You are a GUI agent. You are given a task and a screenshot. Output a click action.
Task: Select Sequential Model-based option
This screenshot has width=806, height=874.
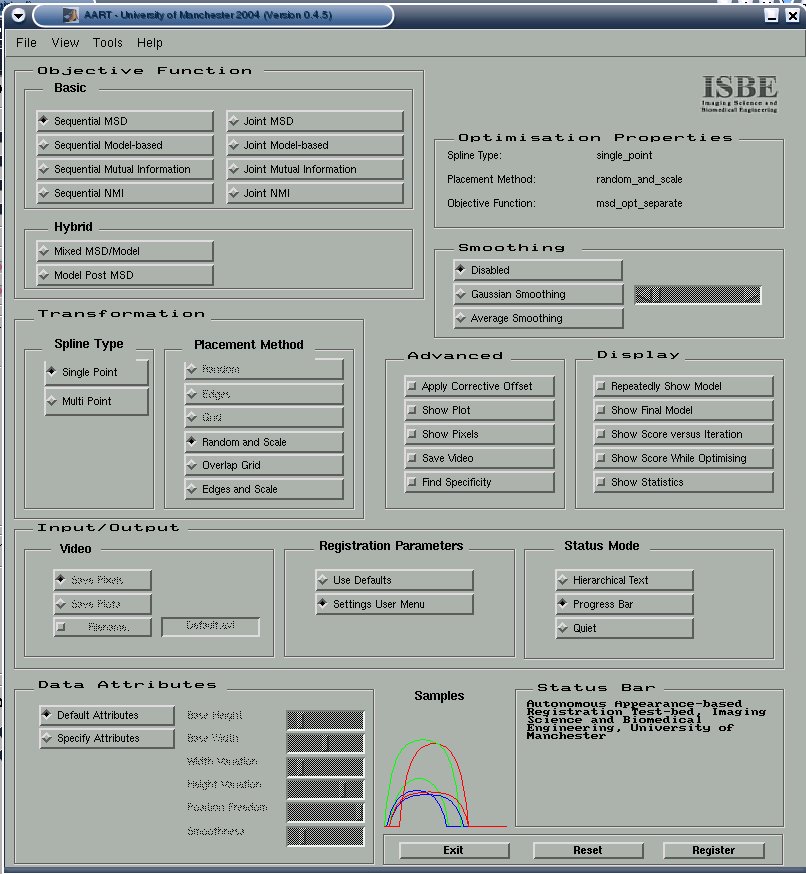coord(125,145)
